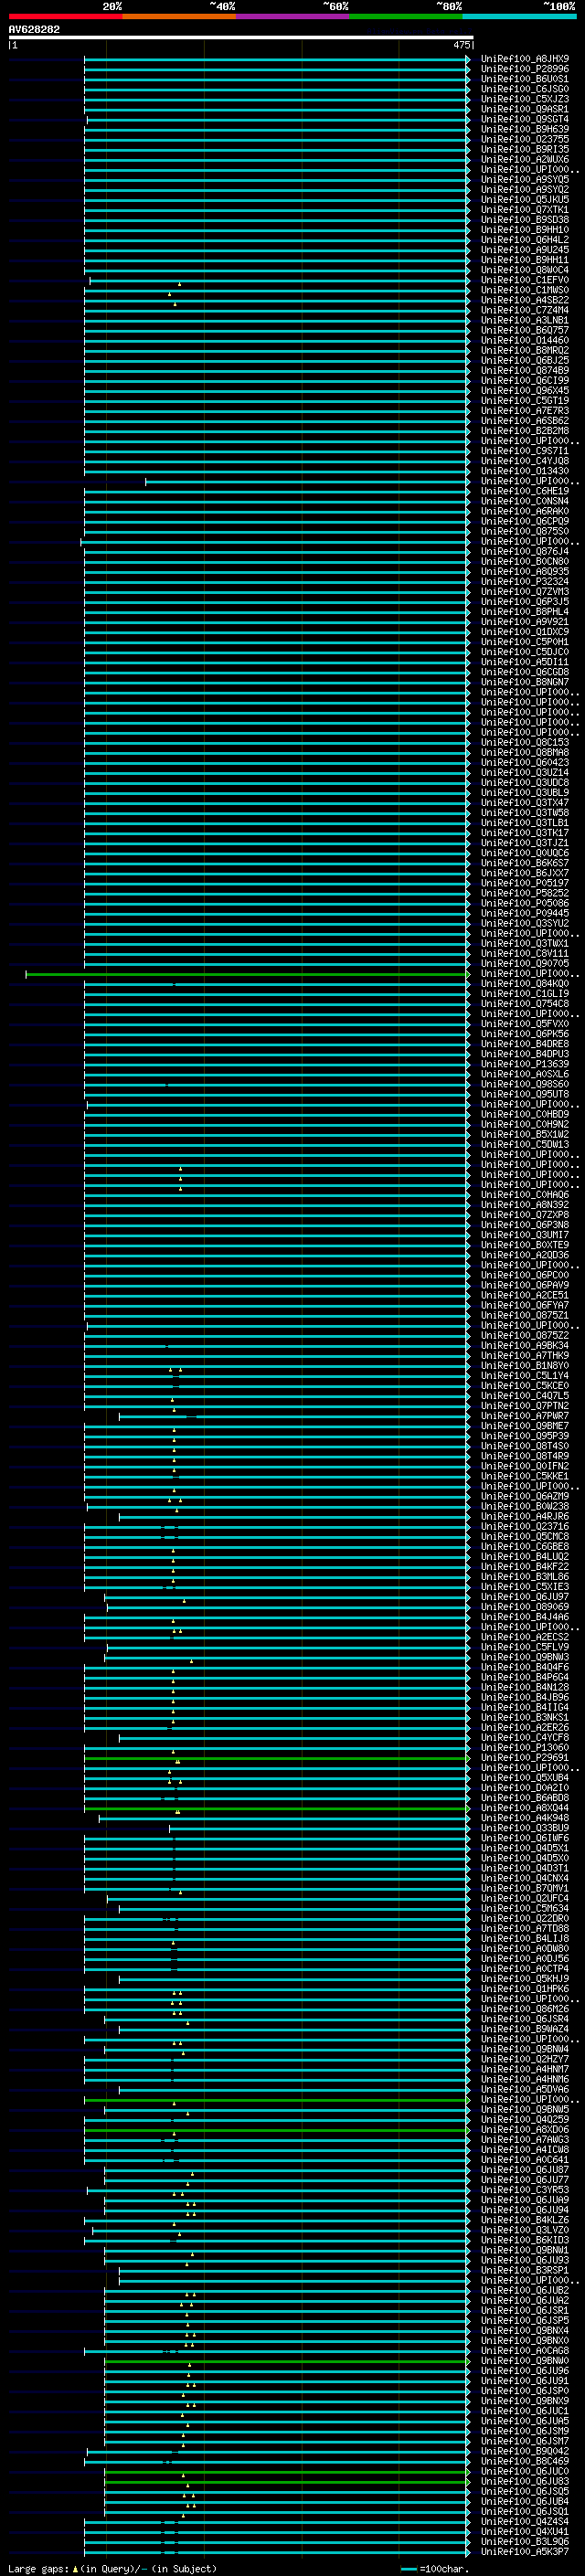This screenshot has width=585, height=2576.
Task: Click hit label UniRef100_Q7ZVM3
Action: [x=525, y=591]
